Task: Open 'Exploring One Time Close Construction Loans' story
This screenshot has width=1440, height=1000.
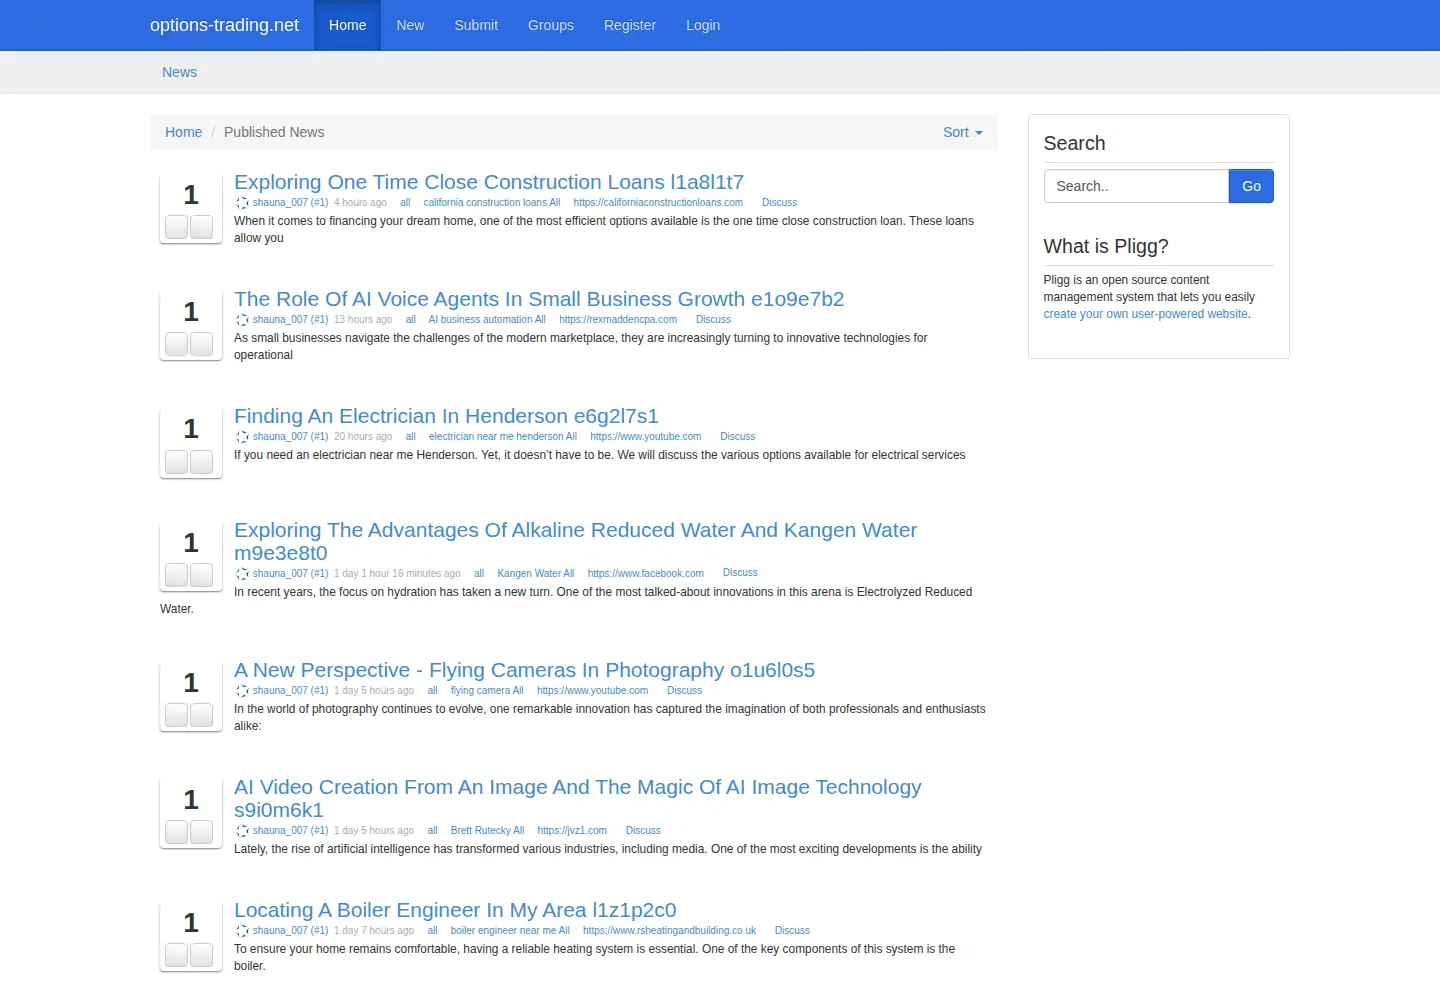Action: tap(489, 182)
